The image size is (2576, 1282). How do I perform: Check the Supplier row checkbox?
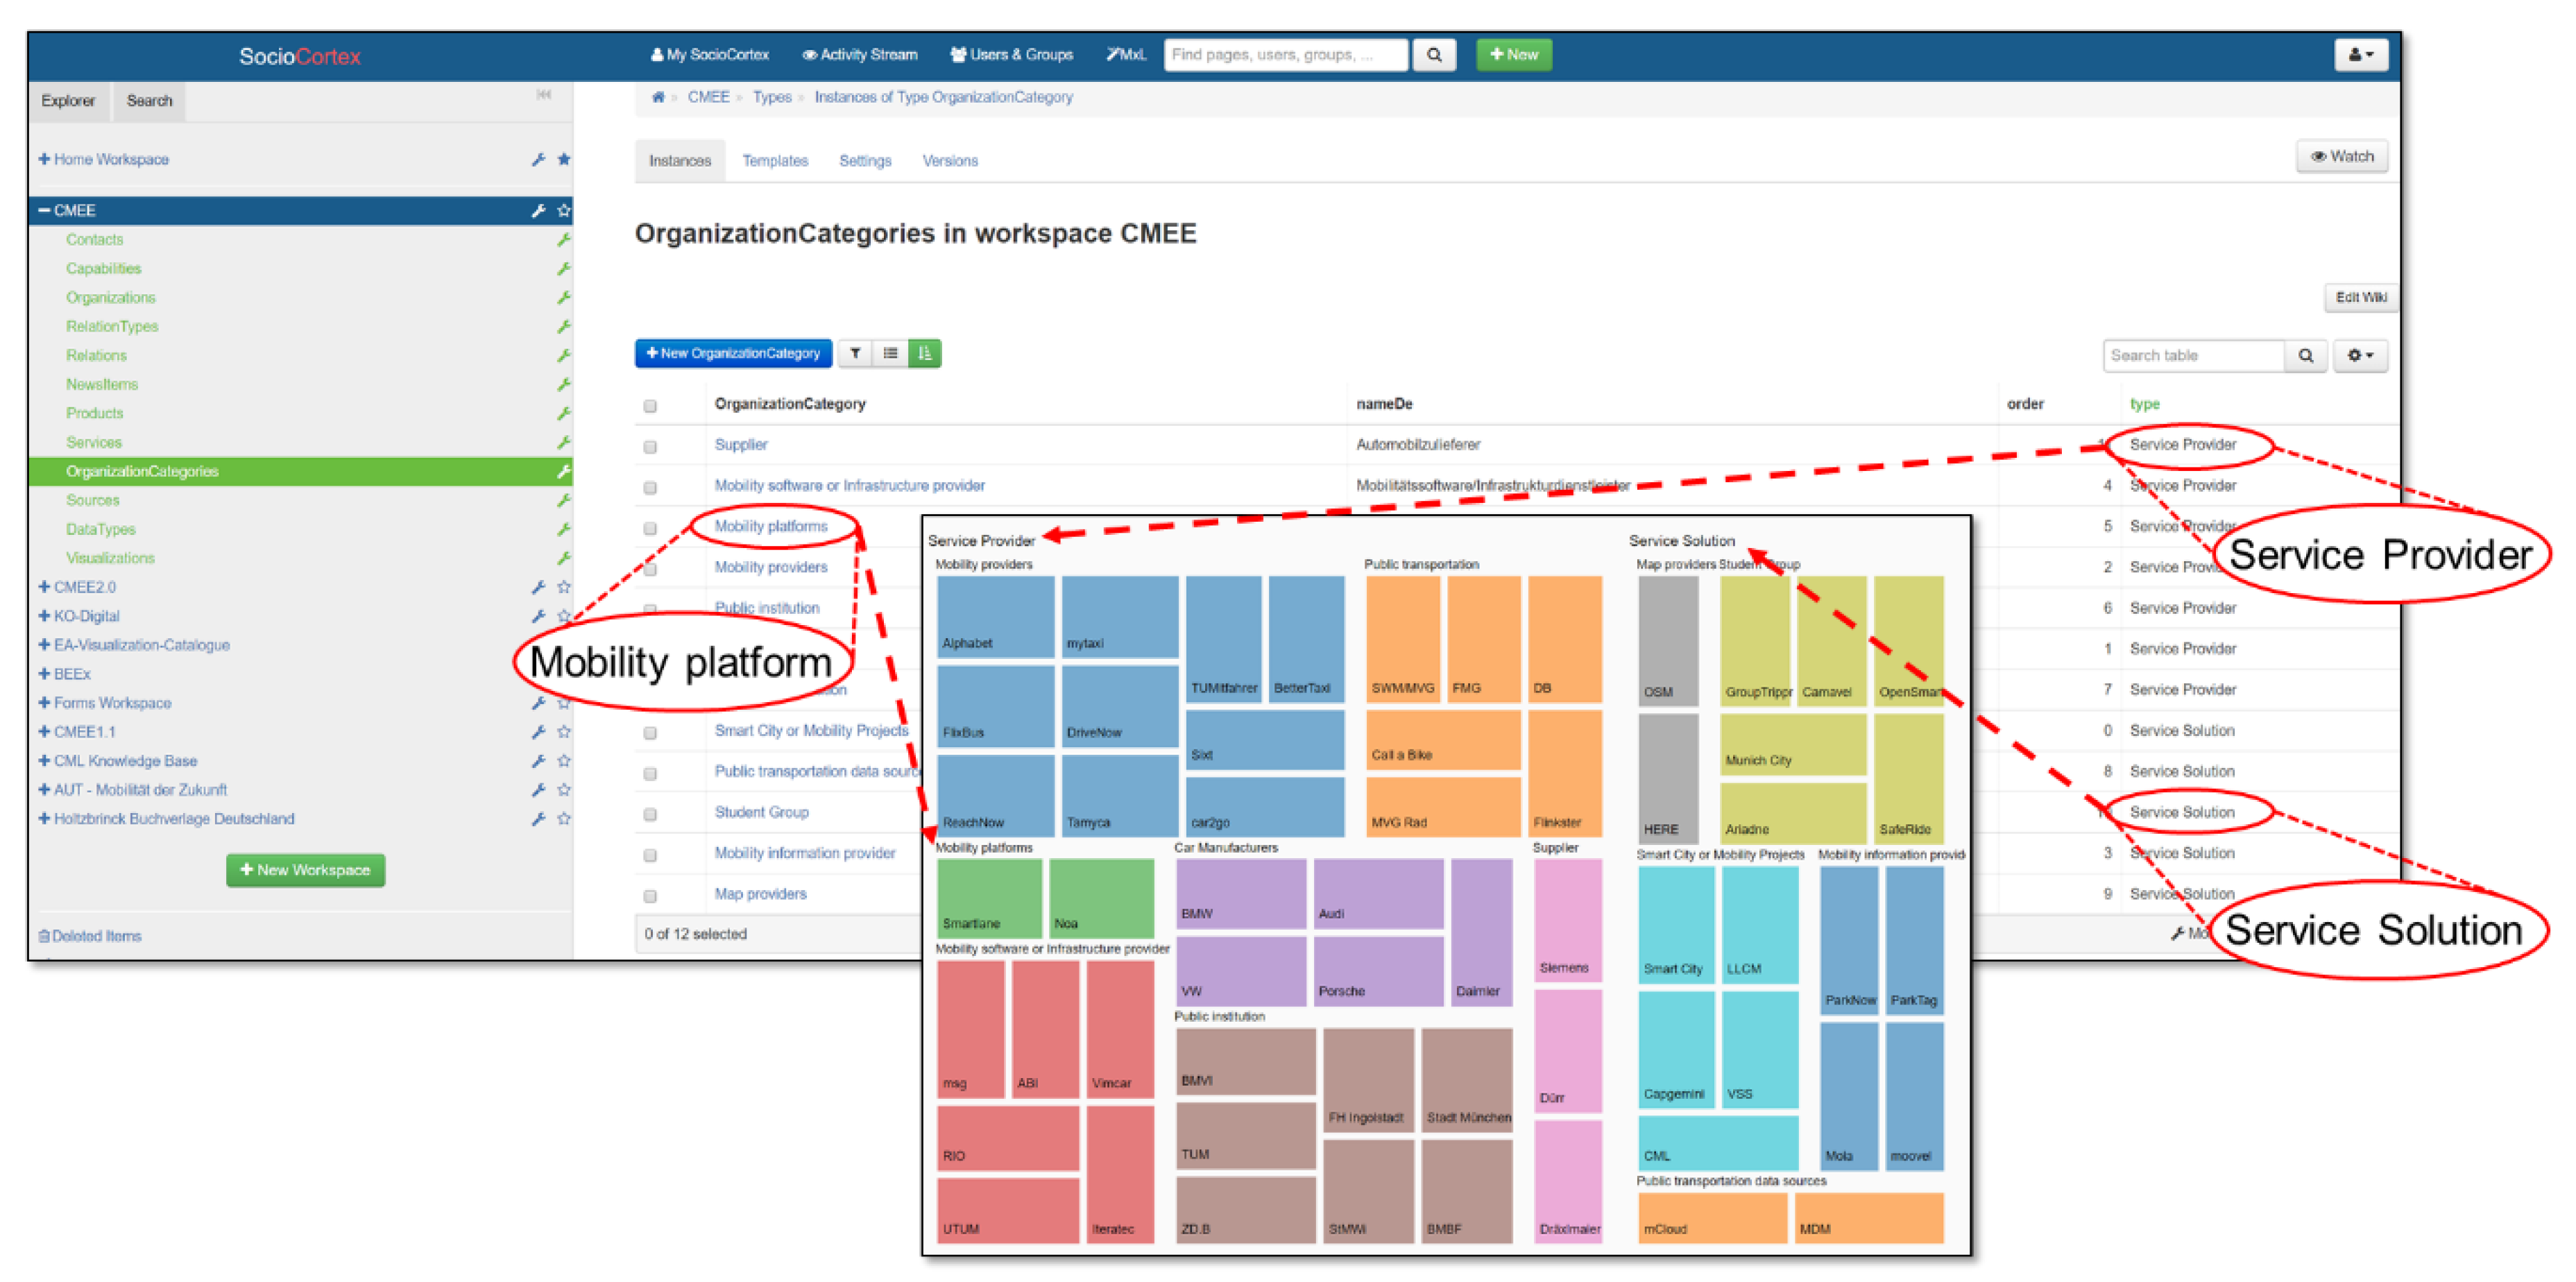point(651,447)
